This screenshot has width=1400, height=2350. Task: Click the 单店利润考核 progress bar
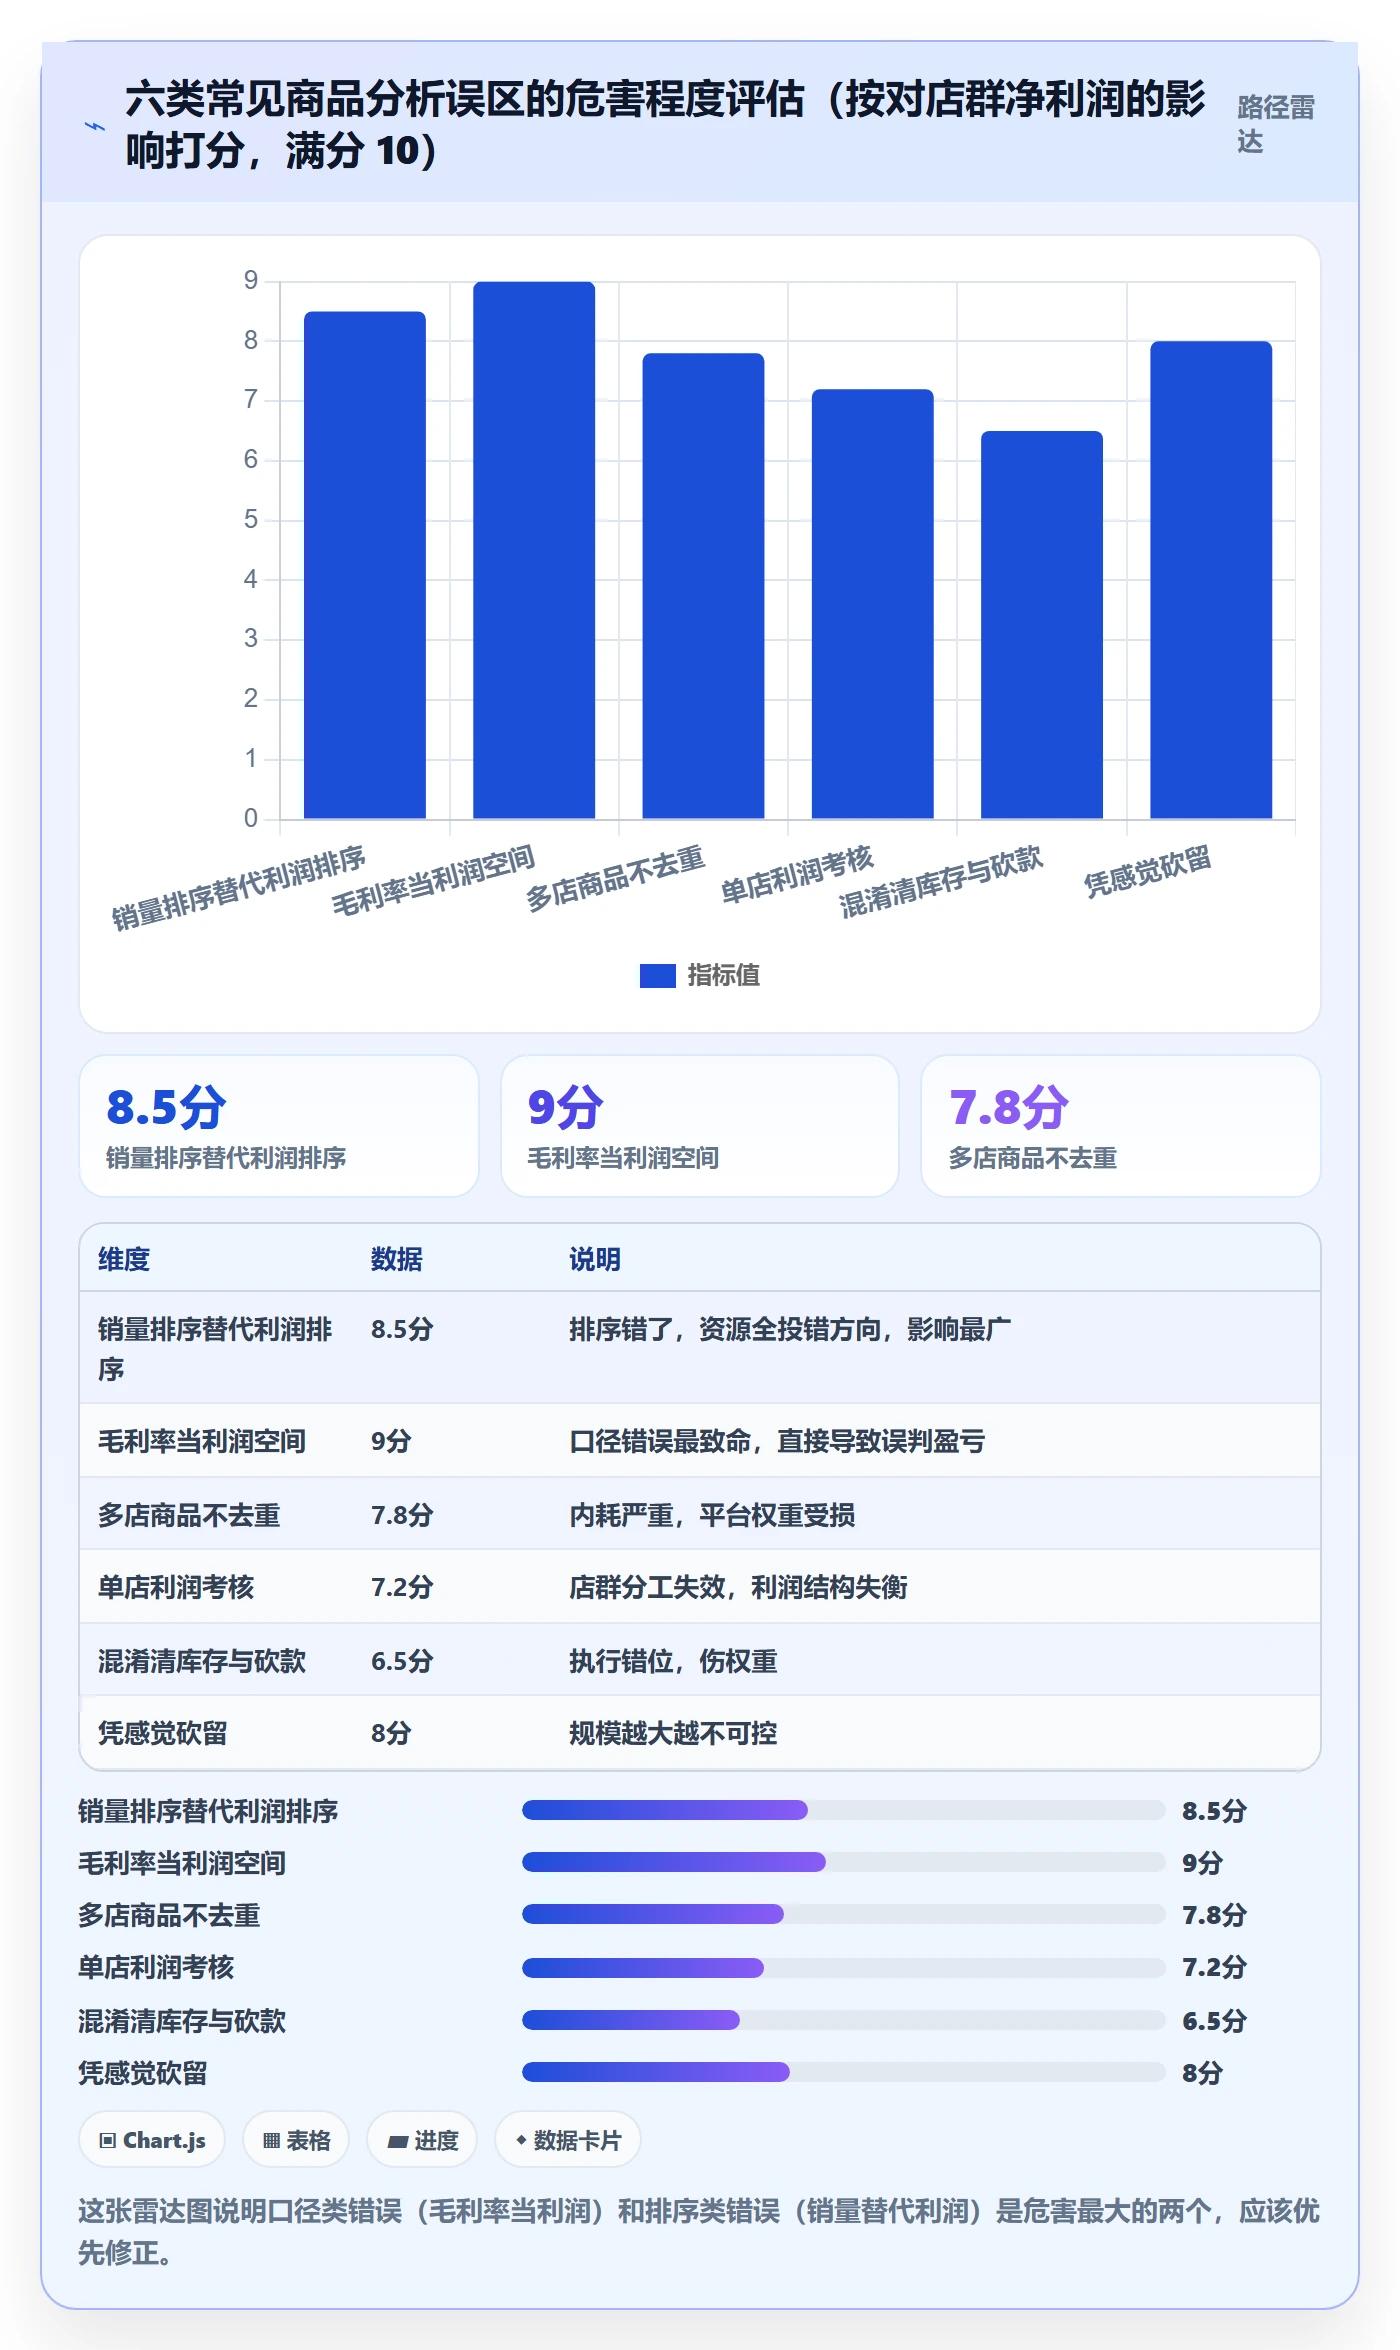coord(843,1968)
